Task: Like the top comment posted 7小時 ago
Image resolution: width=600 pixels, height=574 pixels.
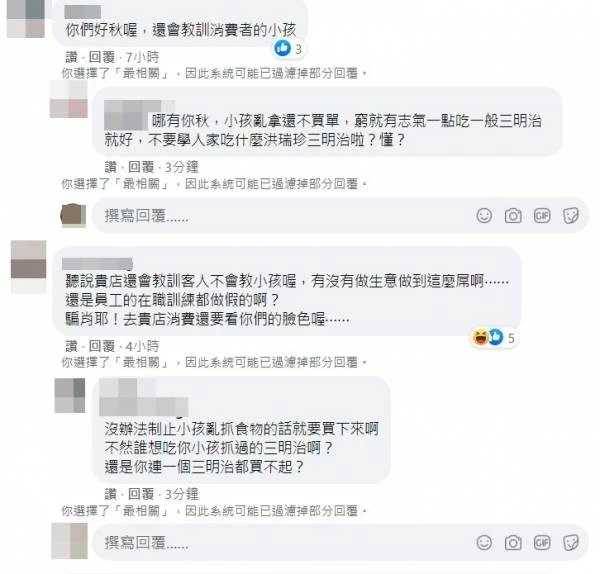Action: 72,57
